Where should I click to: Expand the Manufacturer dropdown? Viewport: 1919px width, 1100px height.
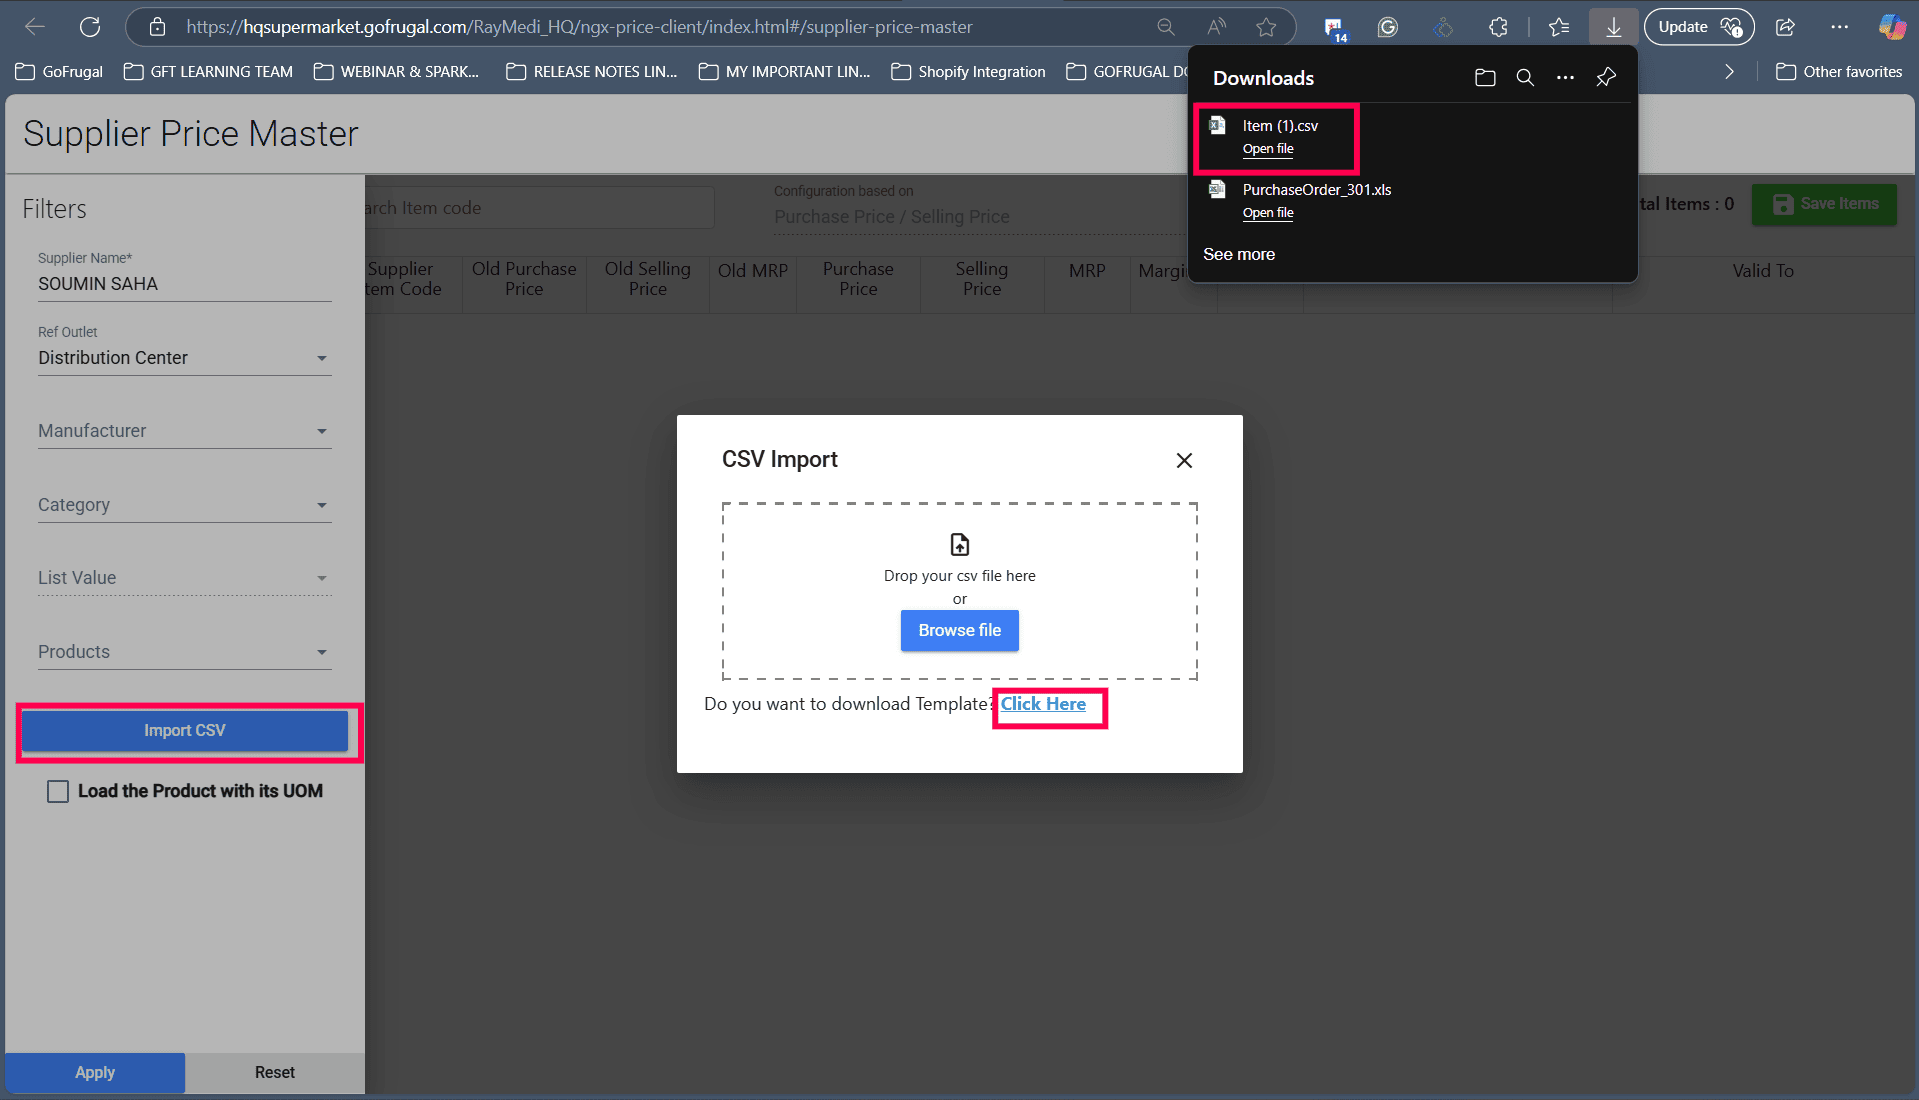point(184,431)
